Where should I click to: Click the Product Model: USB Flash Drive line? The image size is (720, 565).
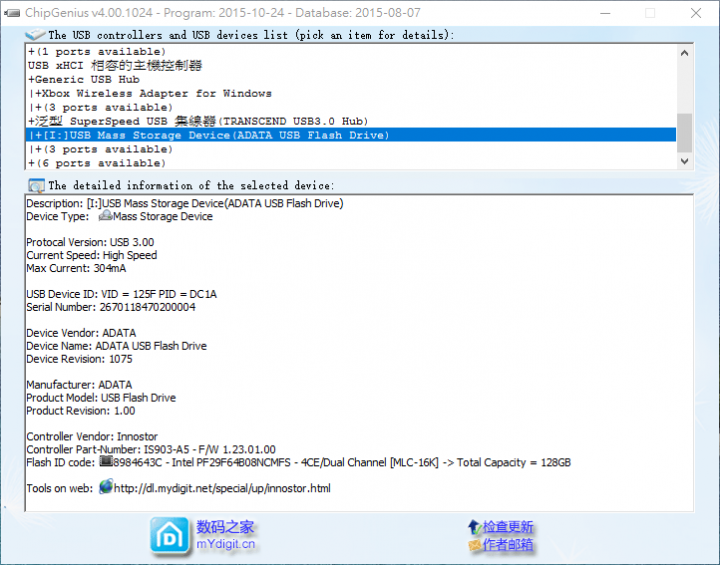101,397
